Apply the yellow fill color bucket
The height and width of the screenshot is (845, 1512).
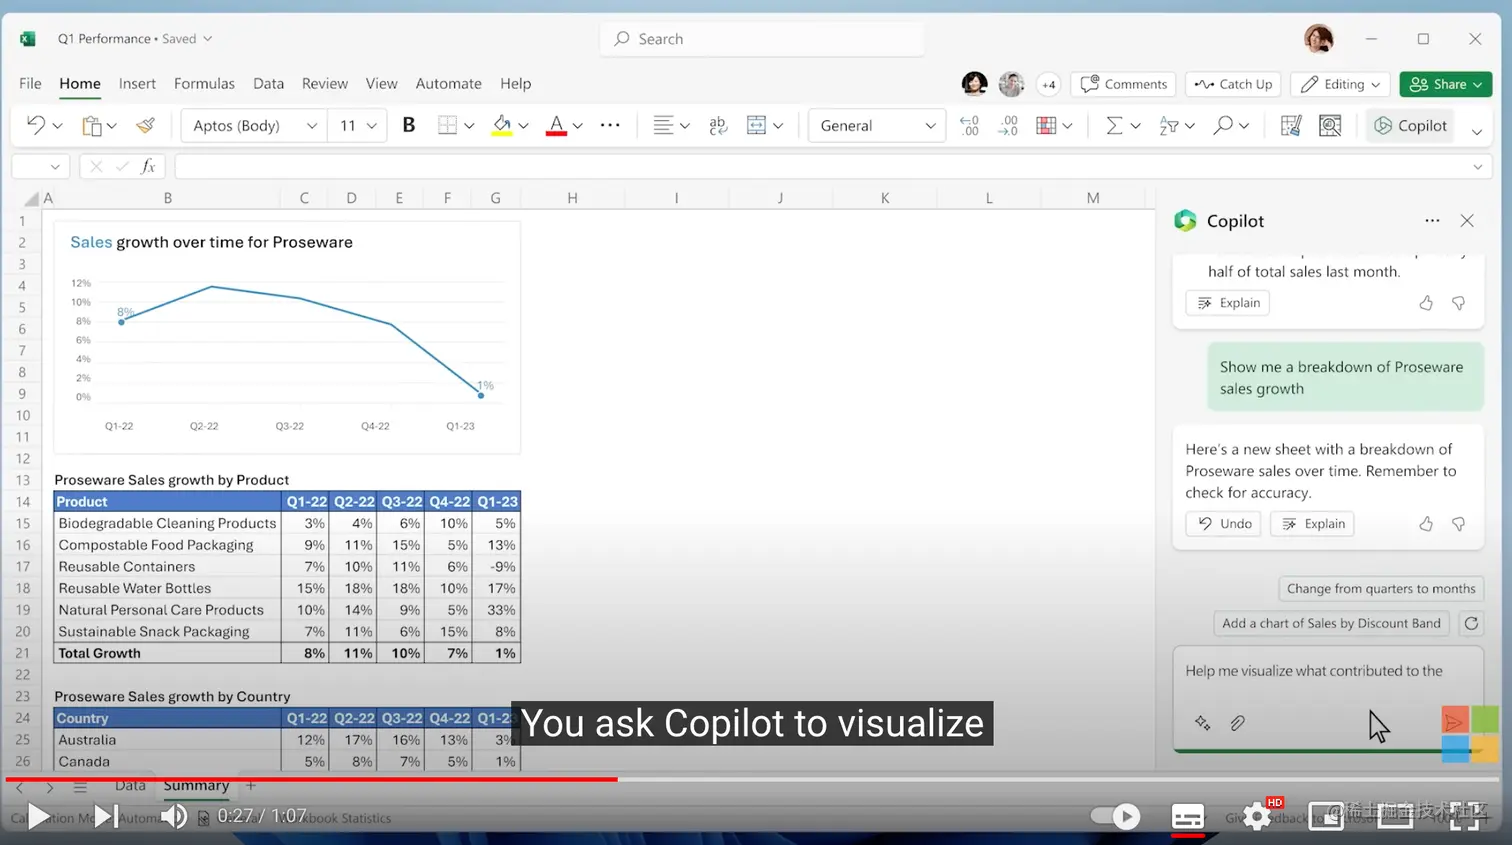502,125
